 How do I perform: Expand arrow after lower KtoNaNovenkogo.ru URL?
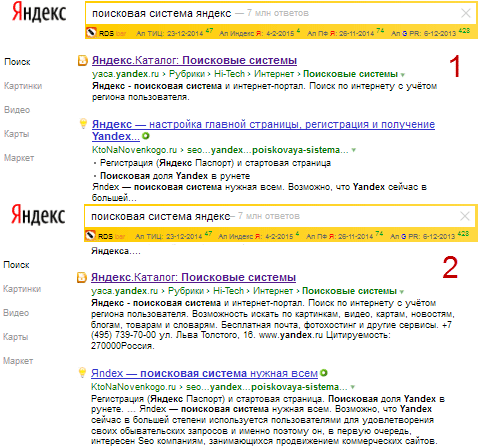coord(353,387)
